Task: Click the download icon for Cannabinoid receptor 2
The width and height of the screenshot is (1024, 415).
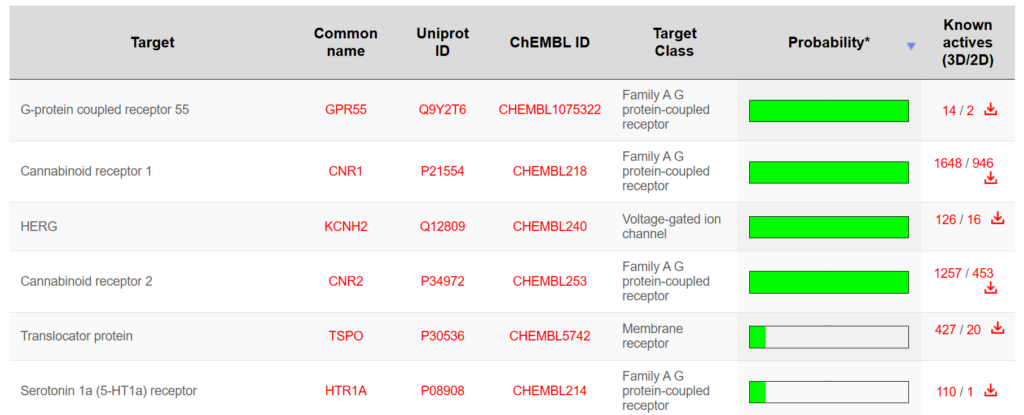Action: (991, 288)
